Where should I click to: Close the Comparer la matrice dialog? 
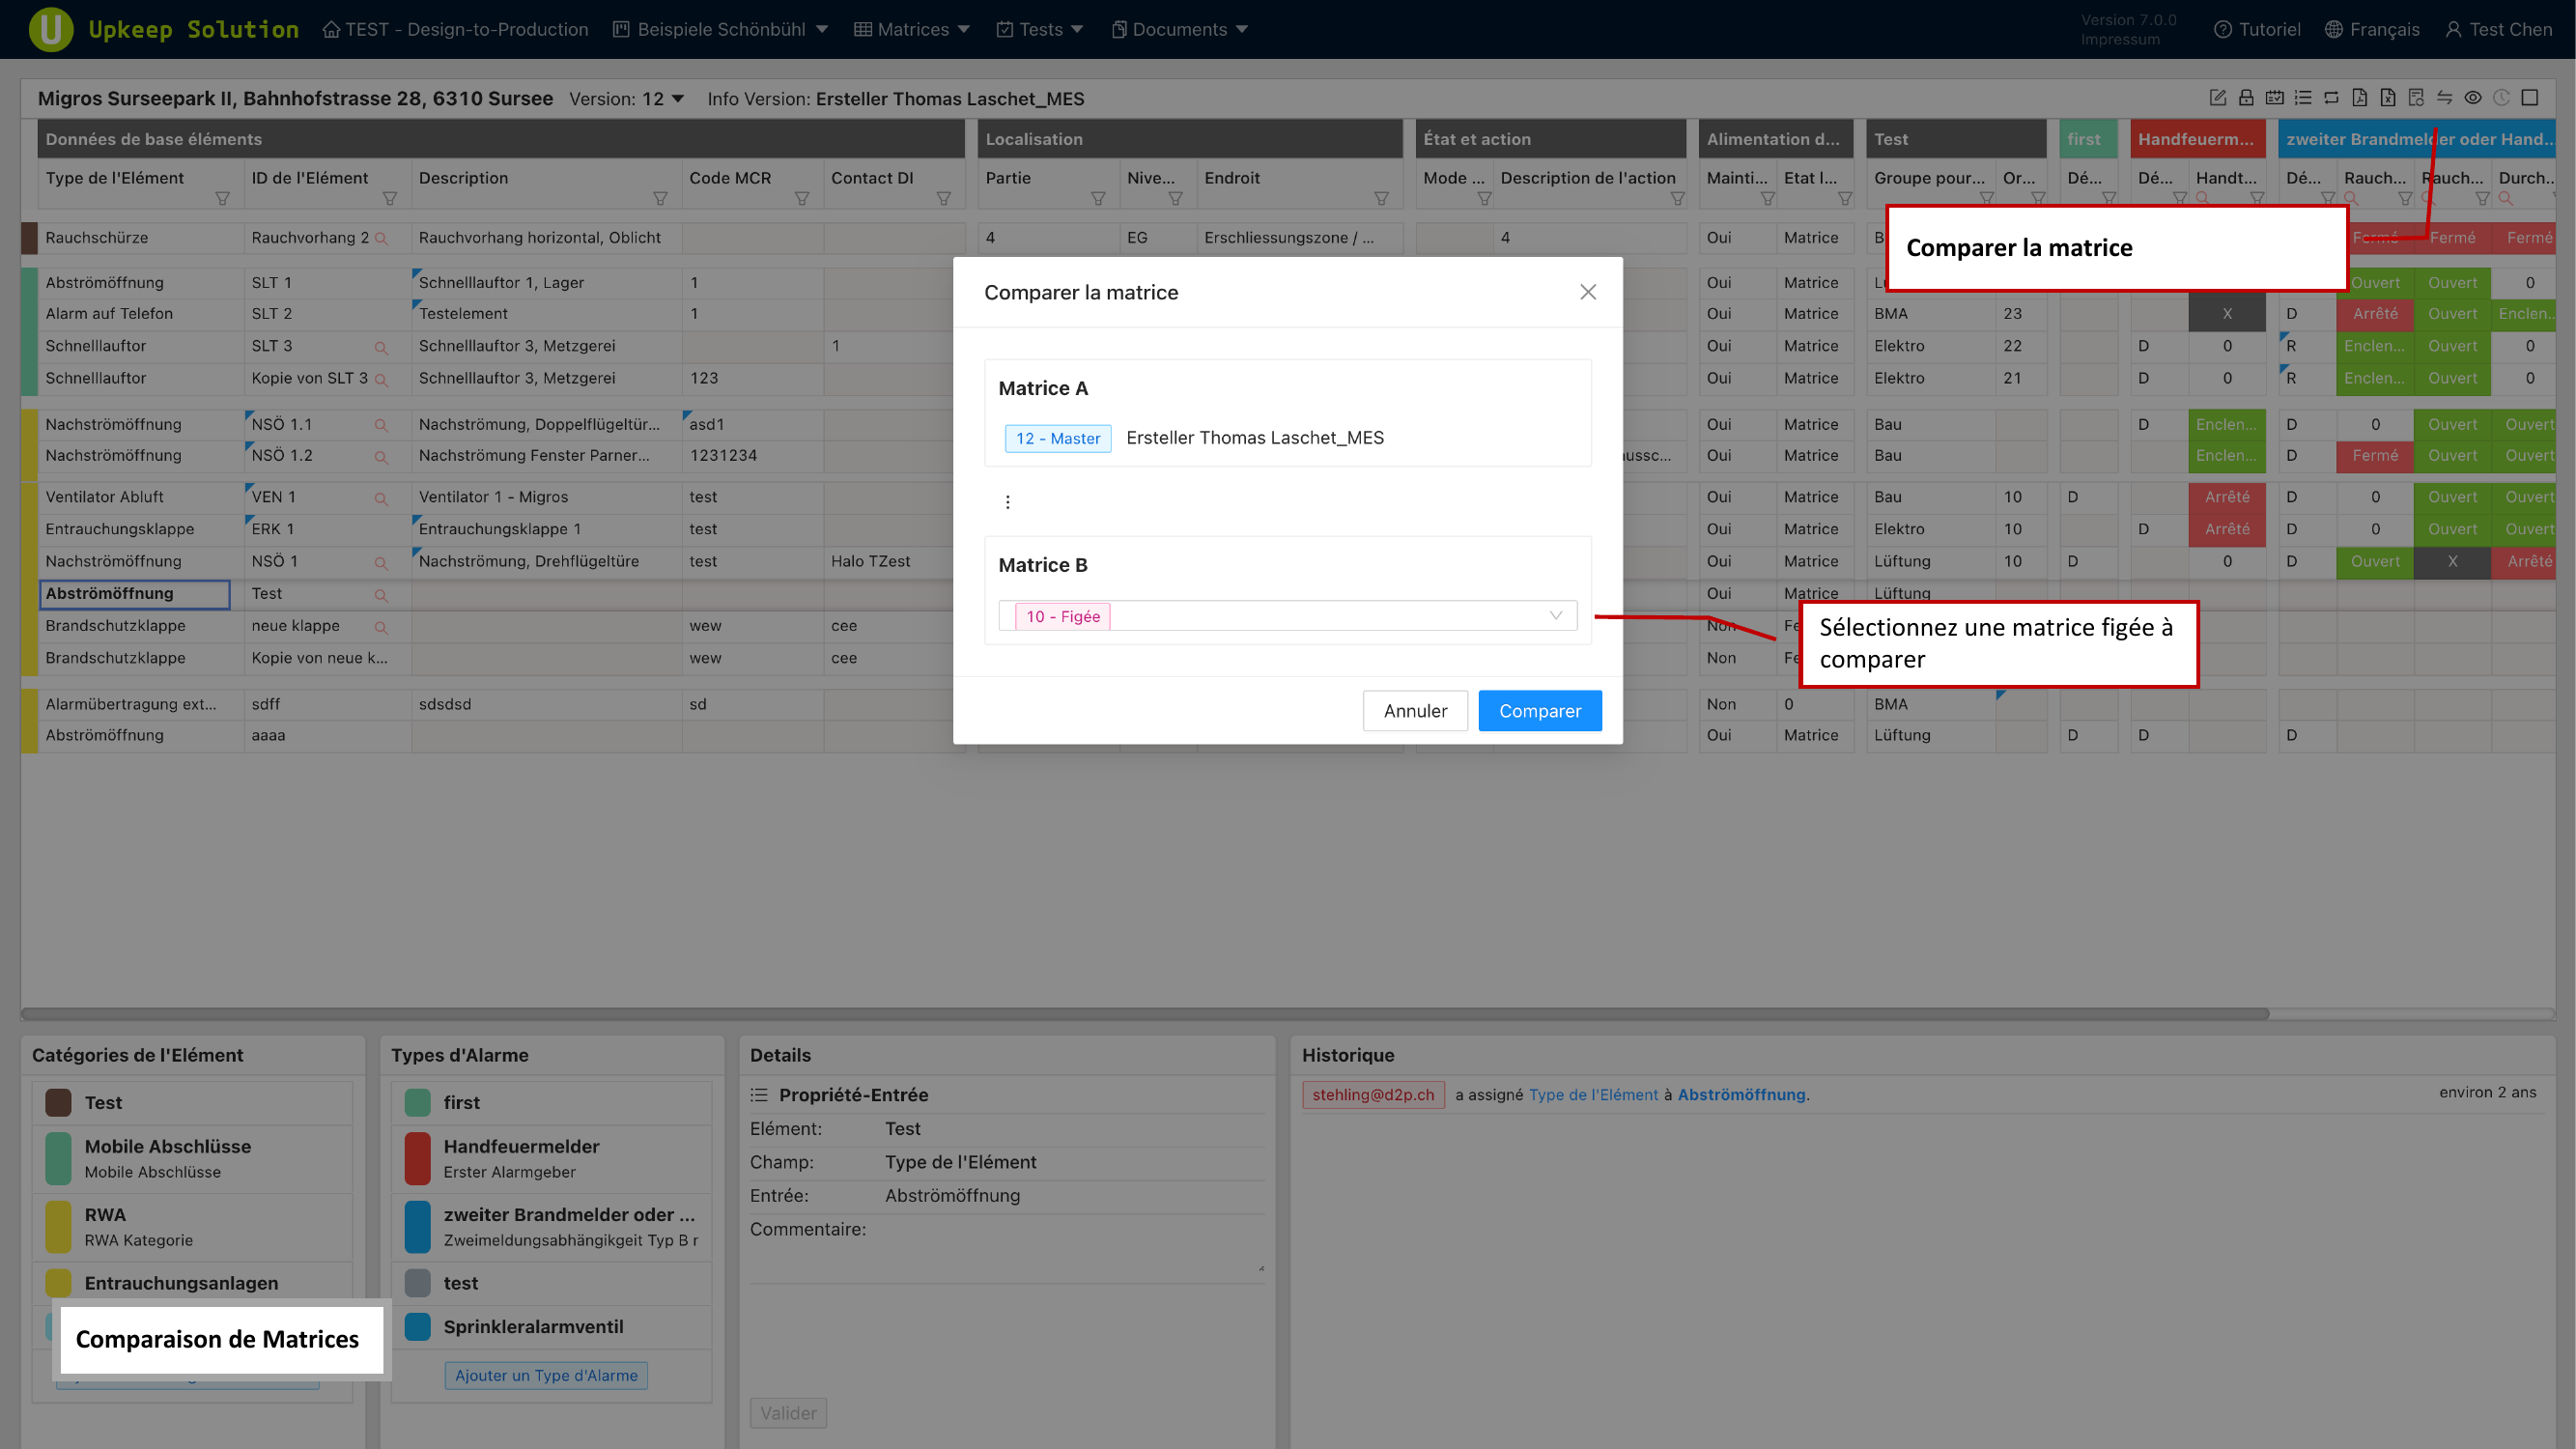pos(1587,292)
